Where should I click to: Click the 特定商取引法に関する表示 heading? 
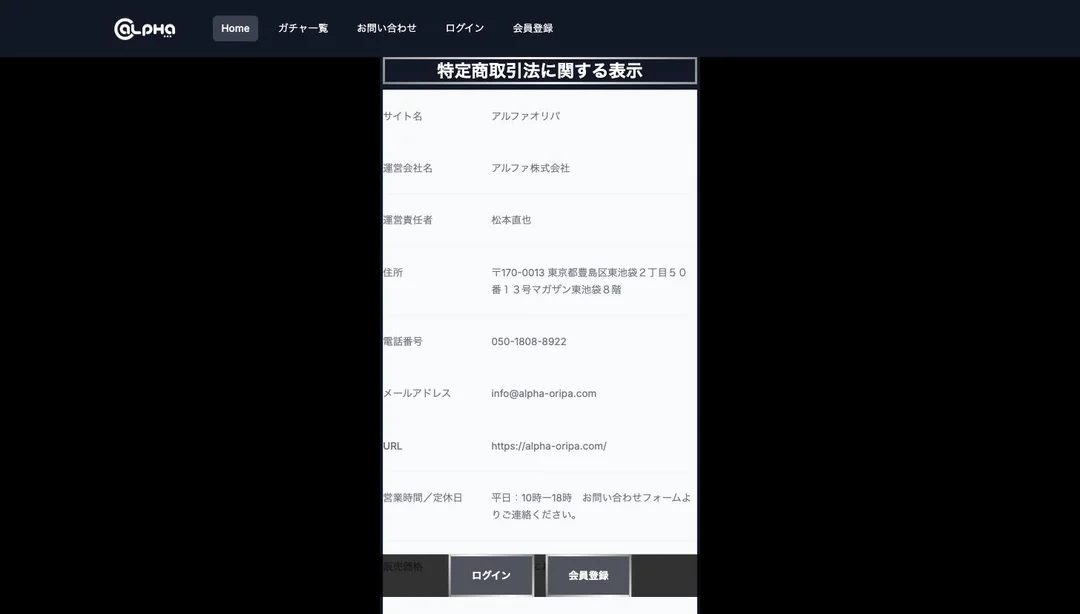(539, 70)
